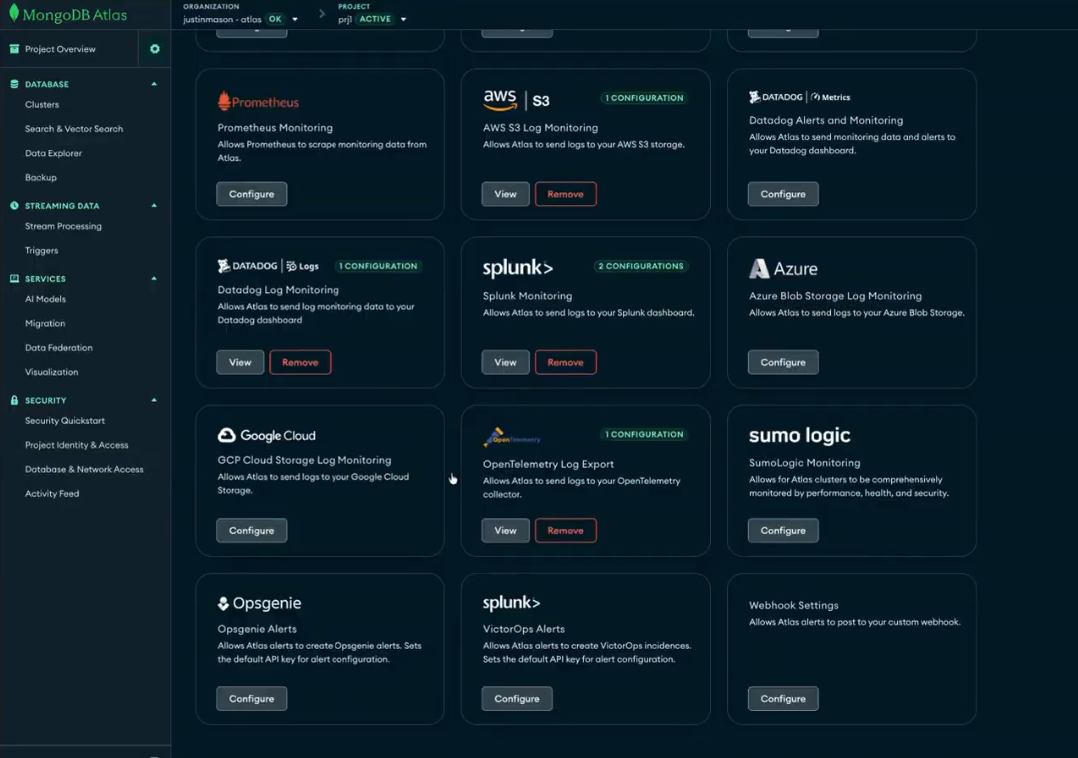
Task: Click the VictorOps splunk logo
Action: (511, 603)
